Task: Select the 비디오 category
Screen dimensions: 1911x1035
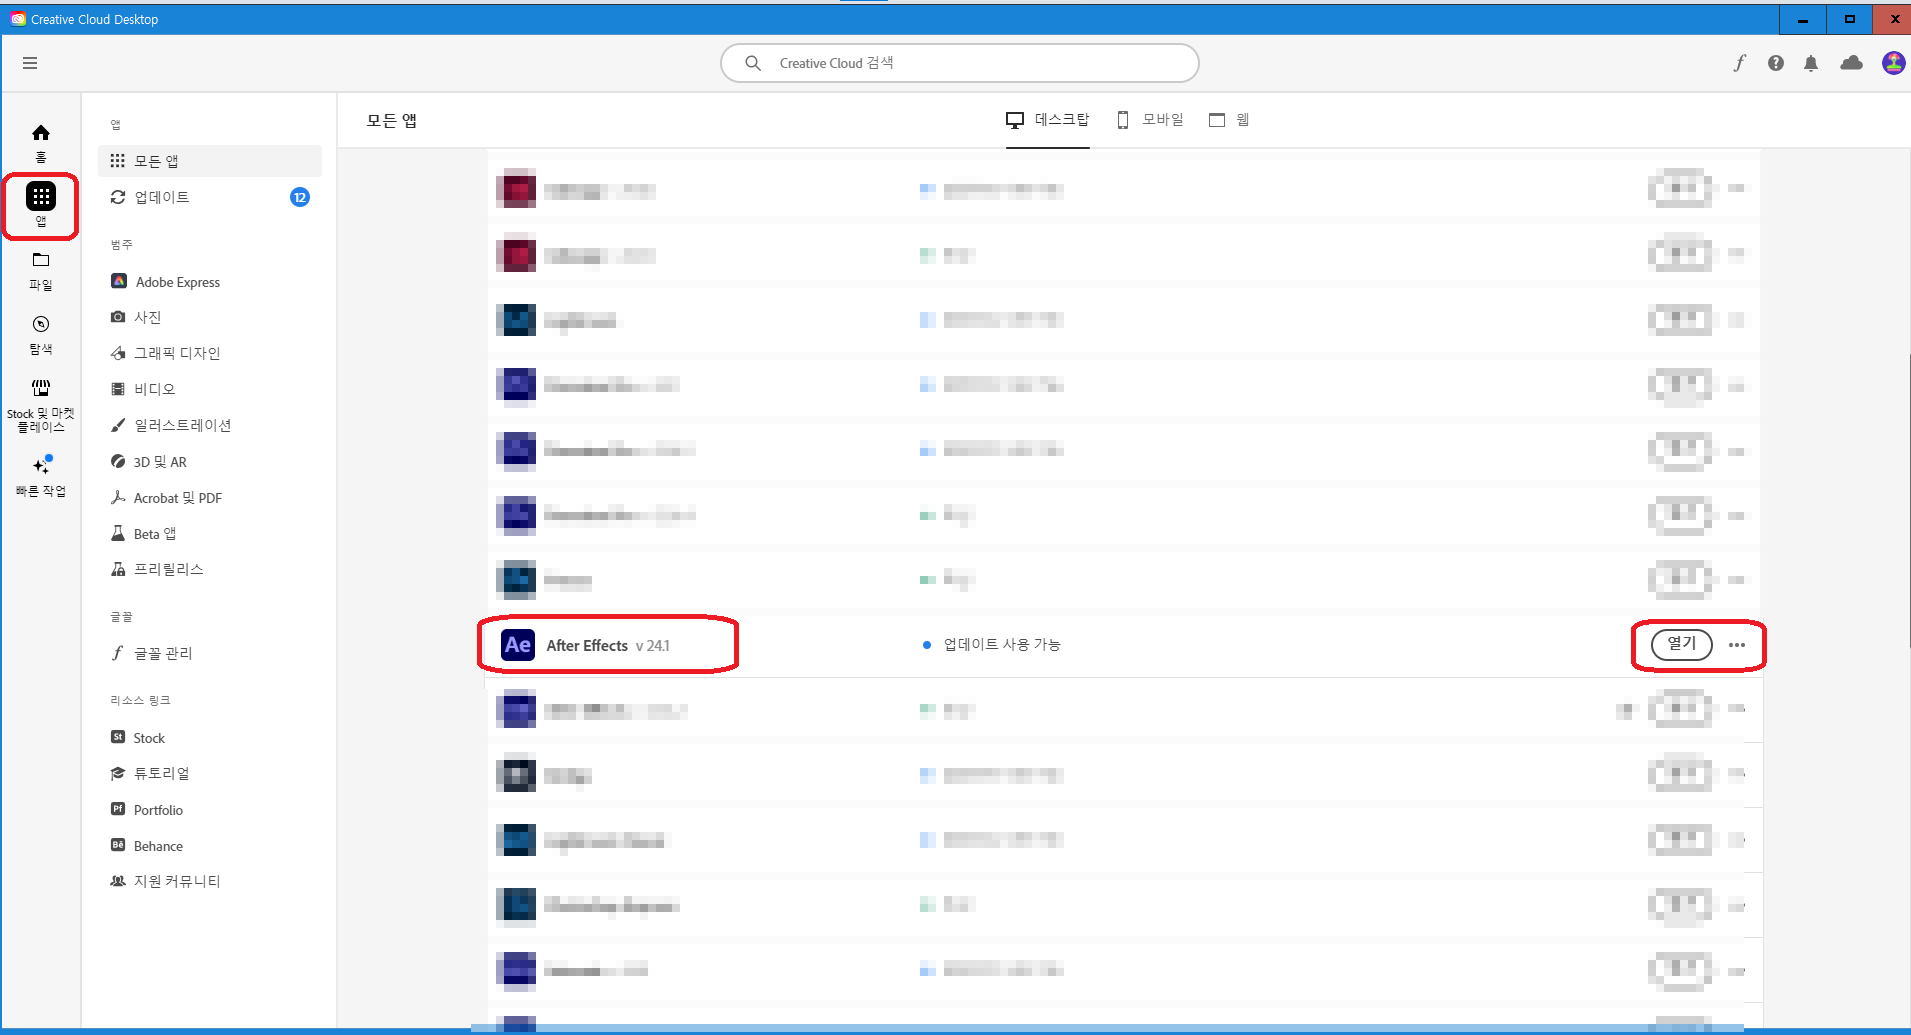Action: tap(151, 388)
